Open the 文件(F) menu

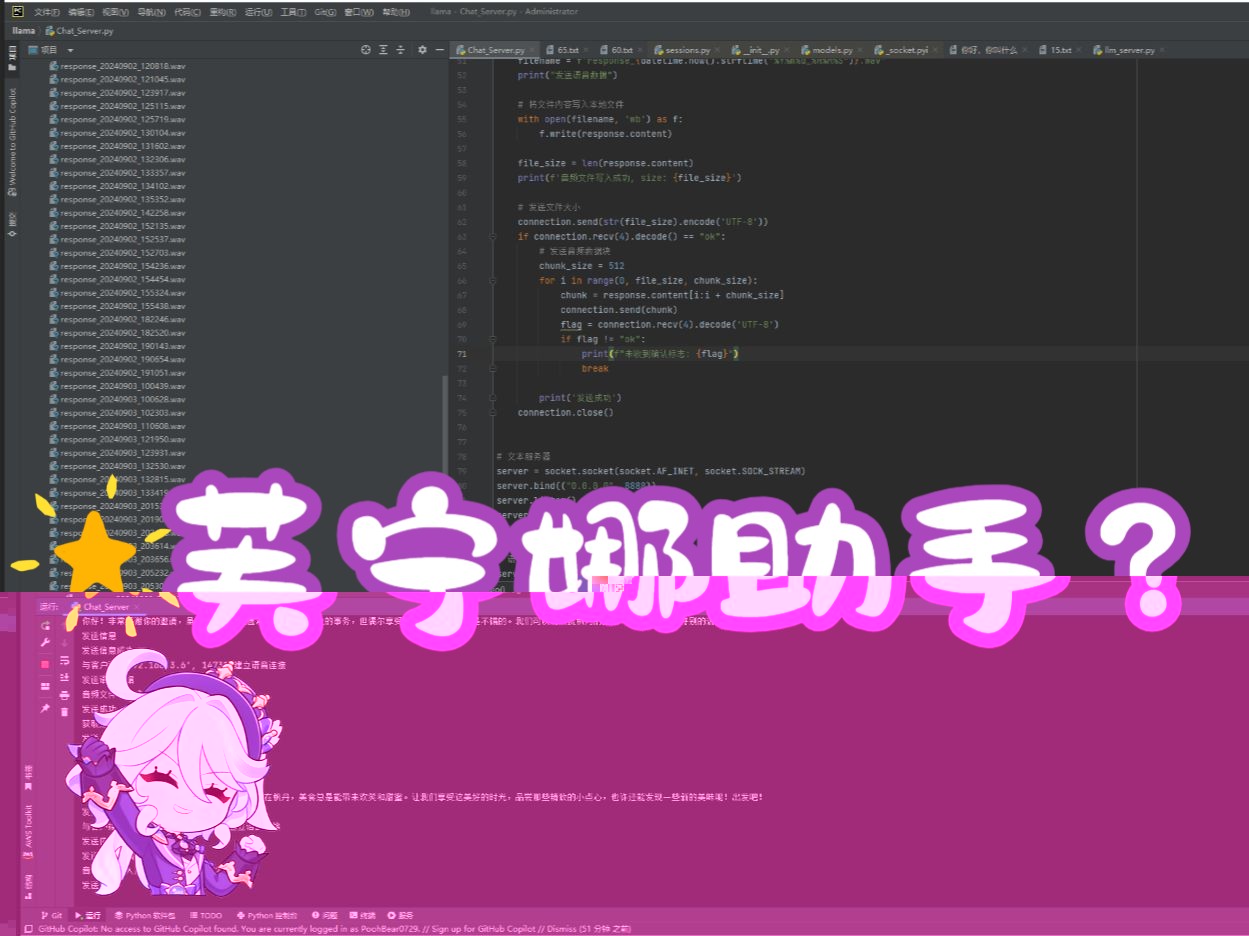click(x=47, y=12)
